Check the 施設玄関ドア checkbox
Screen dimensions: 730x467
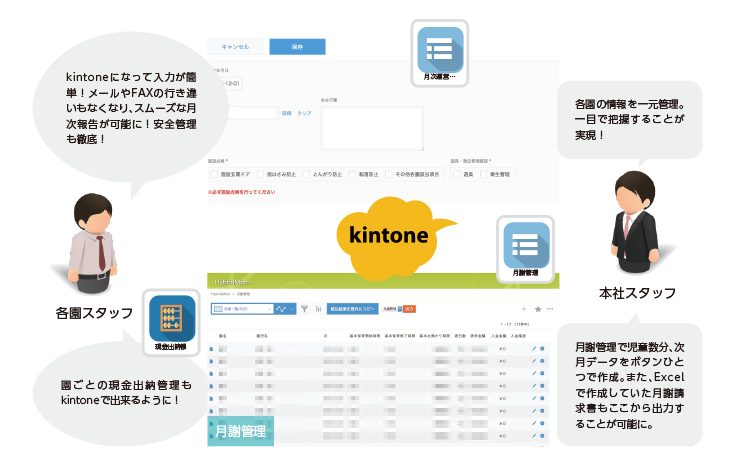(214, 174)
